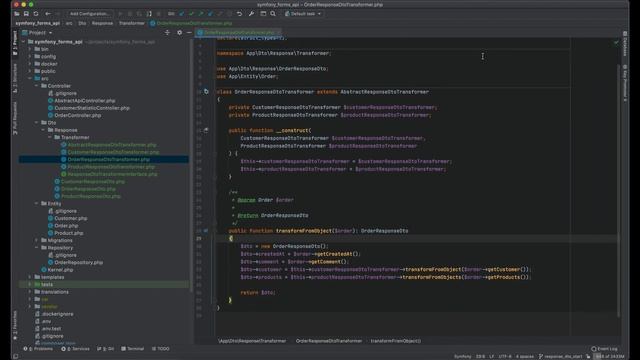Click the Add Configuration button
640x360 pixels.
click(89, 14)
